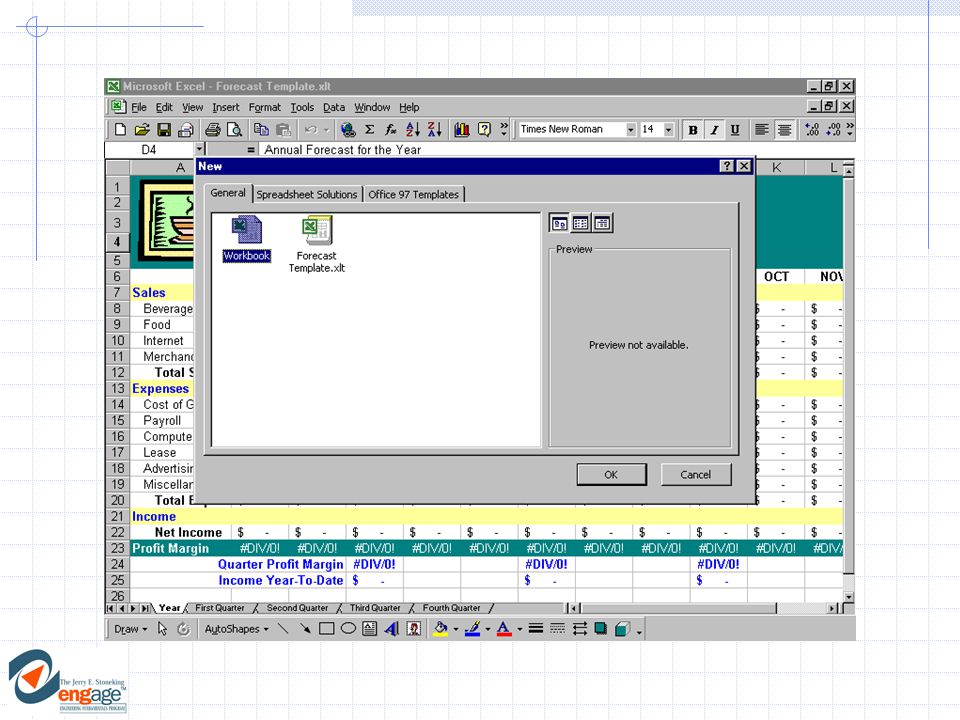Image resolution: width=960 pixels, height=720 pixels.
Task: Click the Arrow Style icon
Action: pos(580,629)
